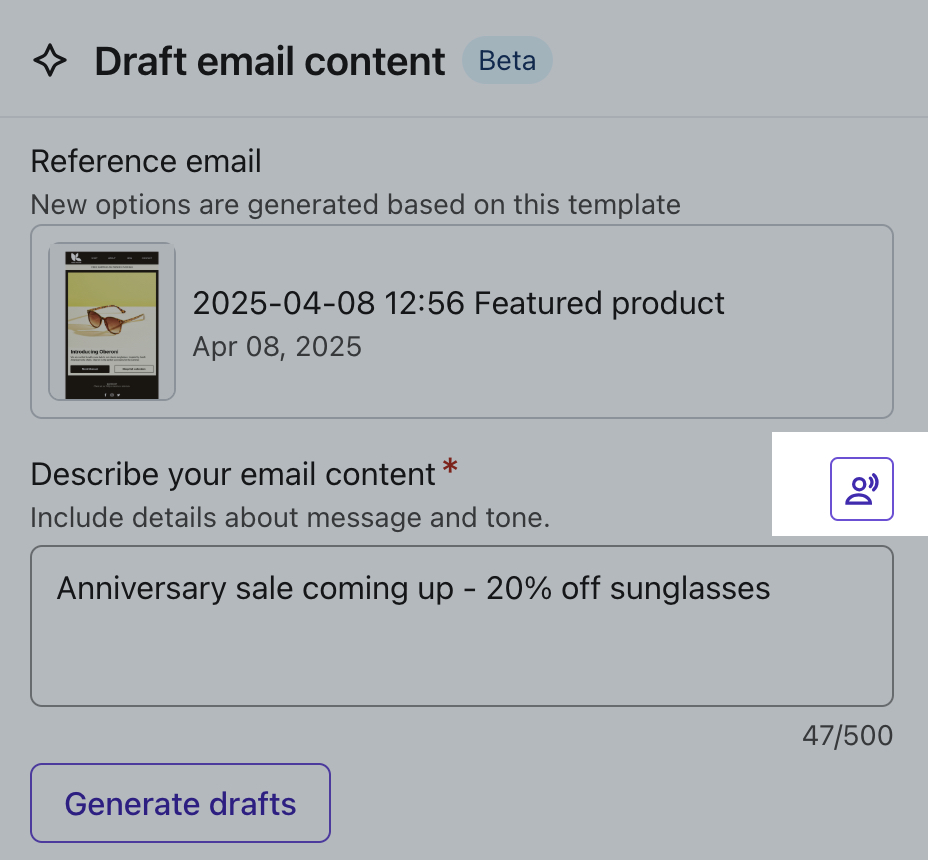Screen dimensions: 928x860
Task: Click the sparkle AI icon beside the title
Action: tap(50, 60)
